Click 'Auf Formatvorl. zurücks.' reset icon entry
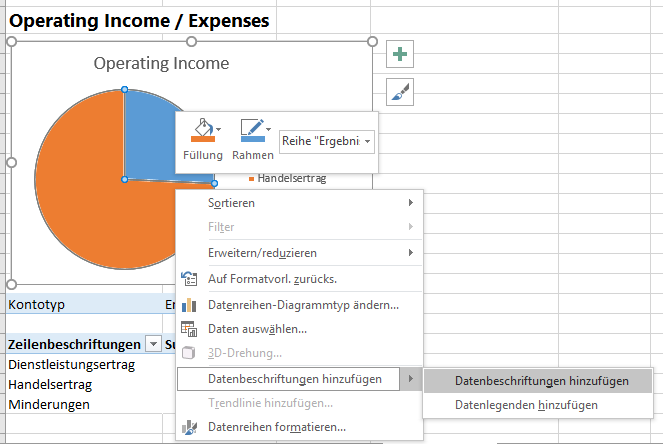The image size is (663, 444). 272,279
